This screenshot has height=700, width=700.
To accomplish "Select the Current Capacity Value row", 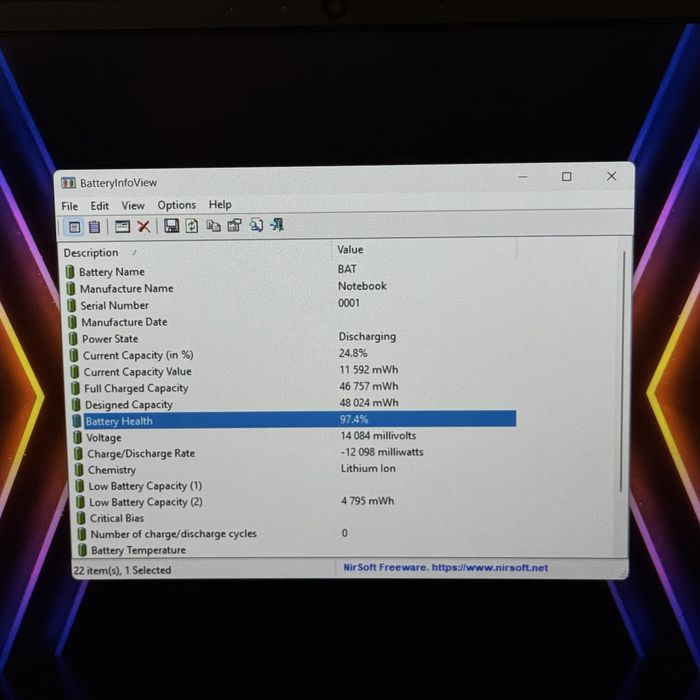I will point(293,371).
